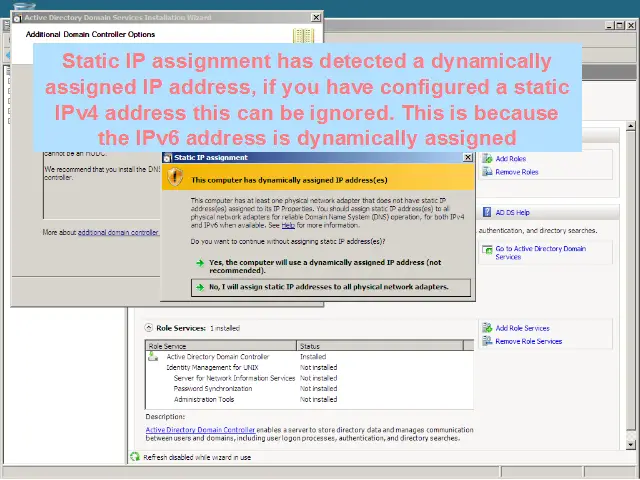Click the Installed status of Domain Controller
This screenshot has width=640, height=480.
(313, 357)
